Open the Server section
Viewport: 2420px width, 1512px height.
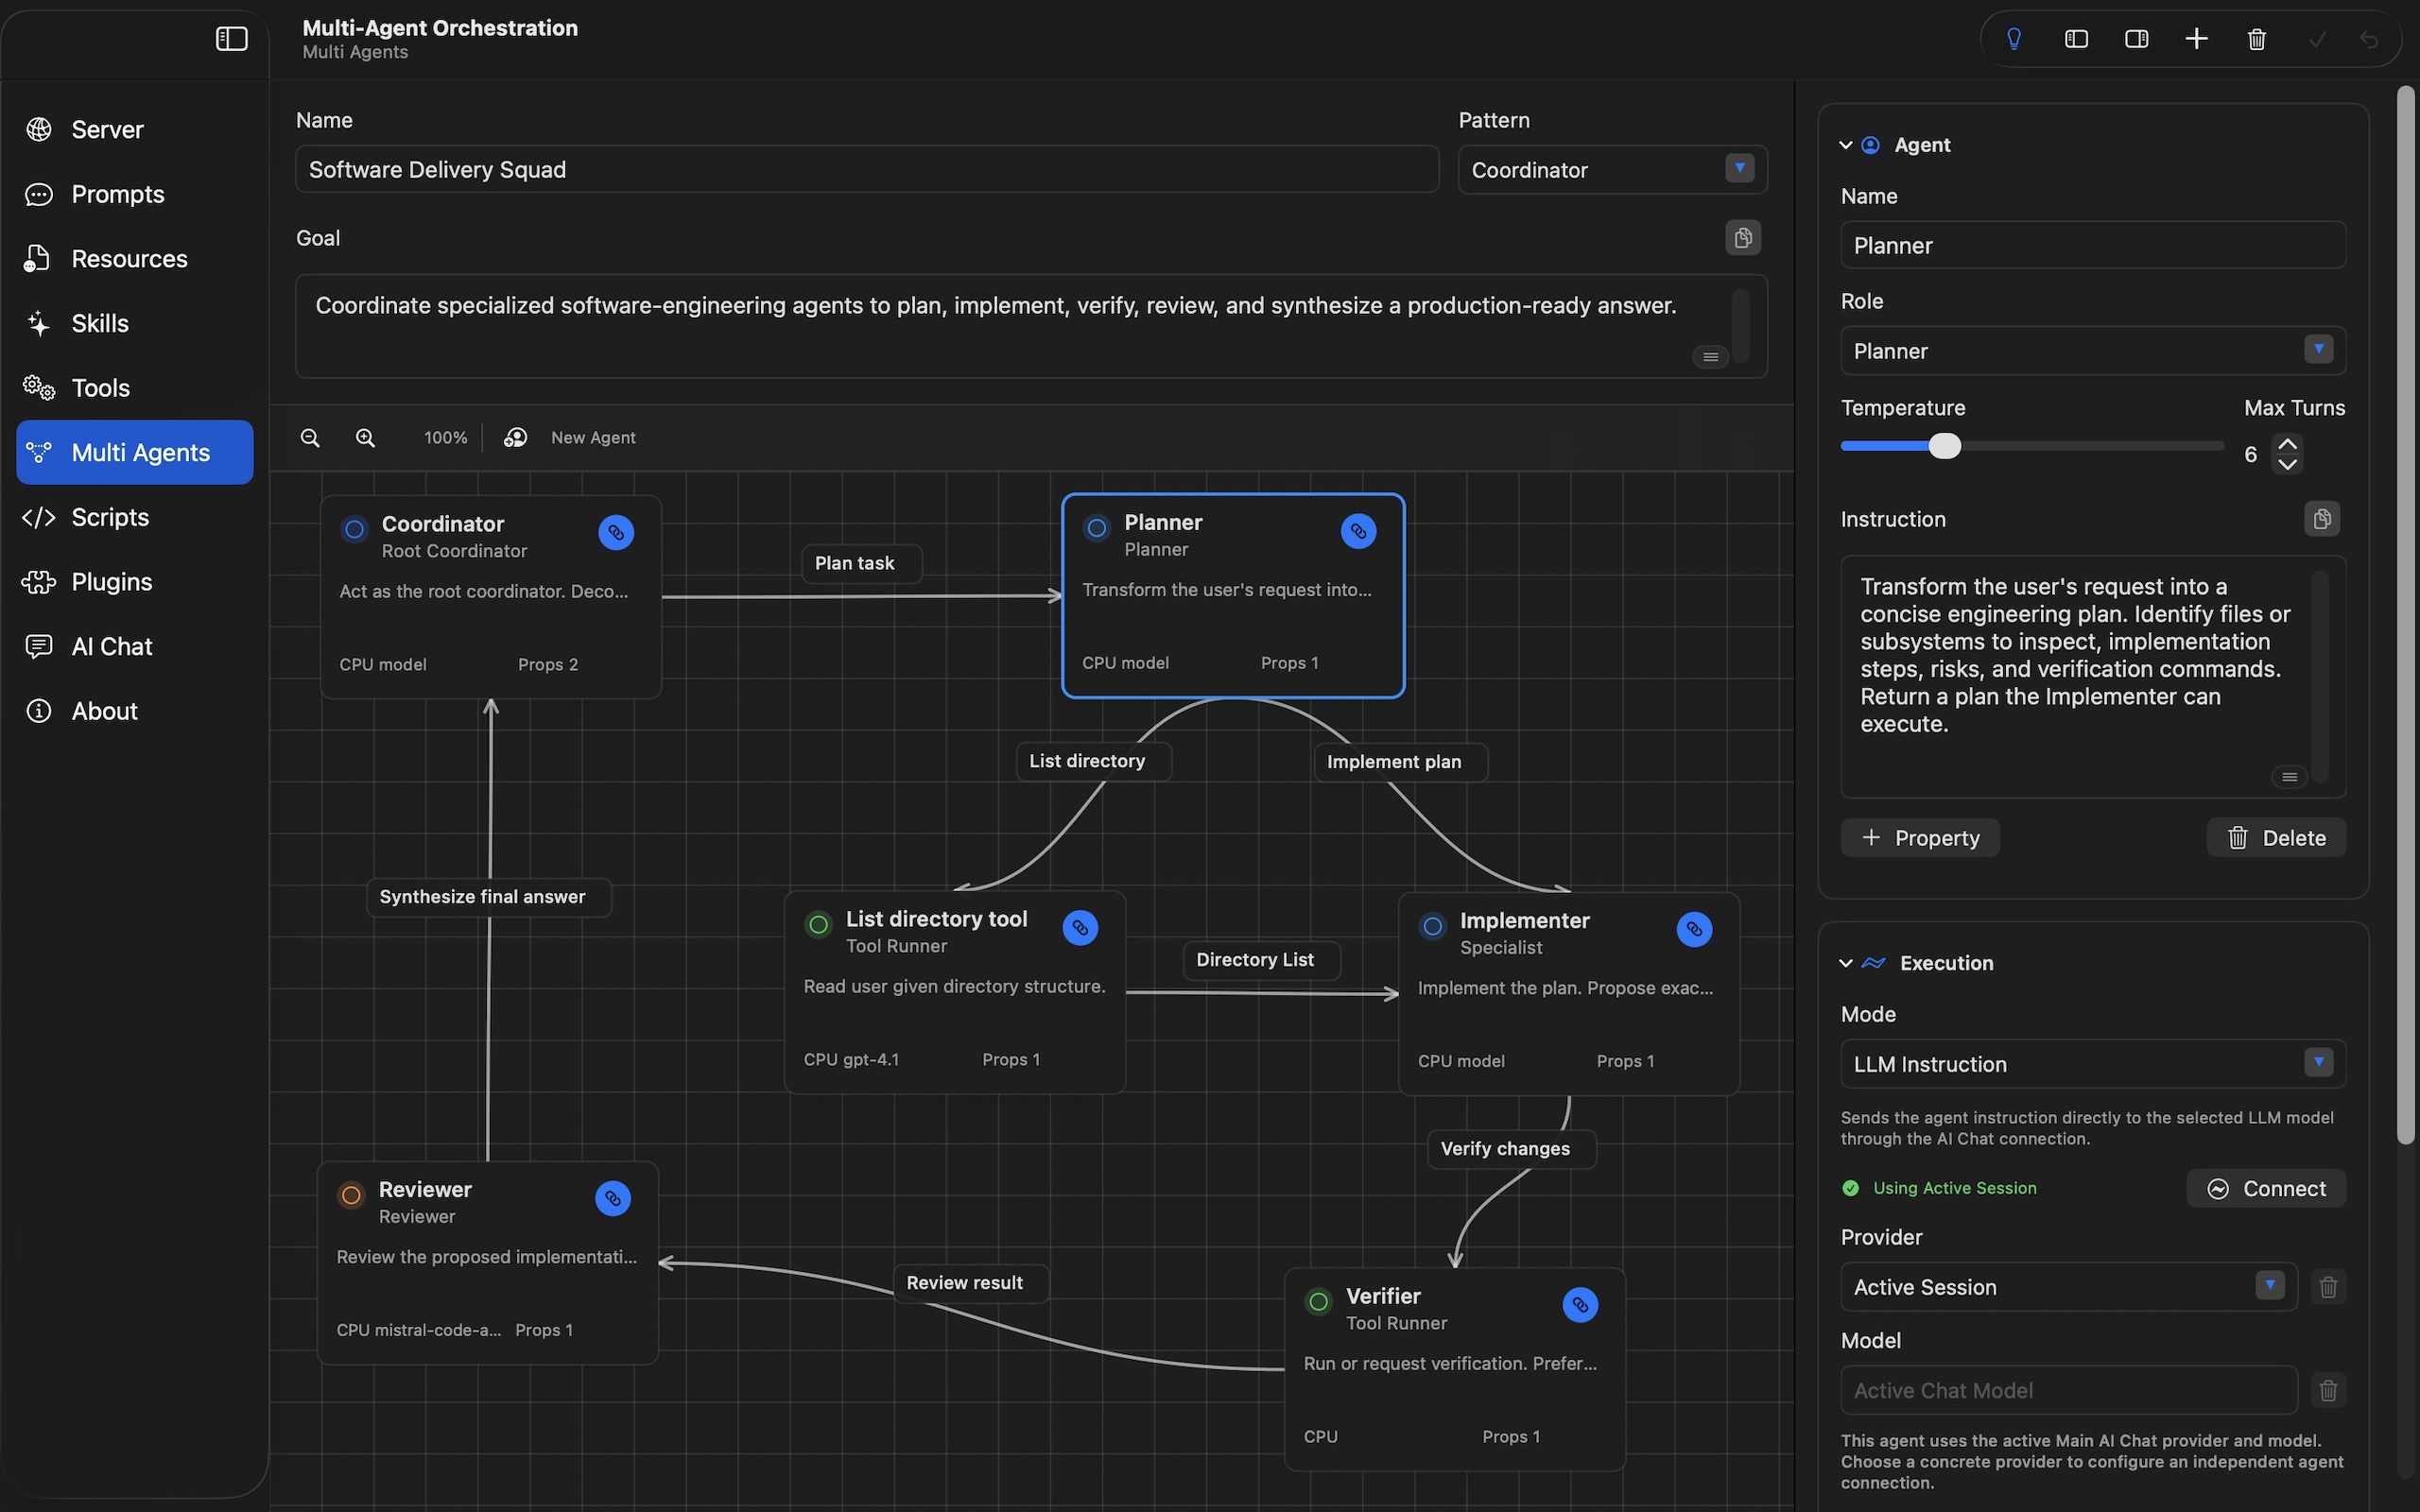[135, 130]
